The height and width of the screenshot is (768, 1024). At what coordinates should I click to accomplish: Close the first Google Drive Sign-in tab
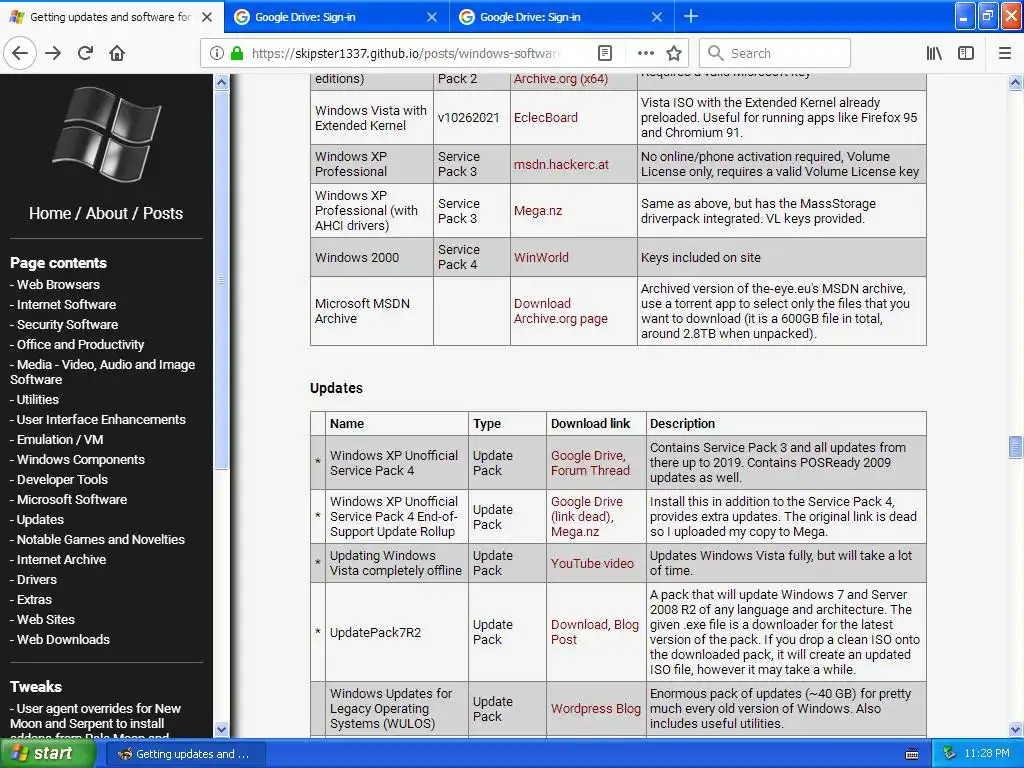point(432,17)
